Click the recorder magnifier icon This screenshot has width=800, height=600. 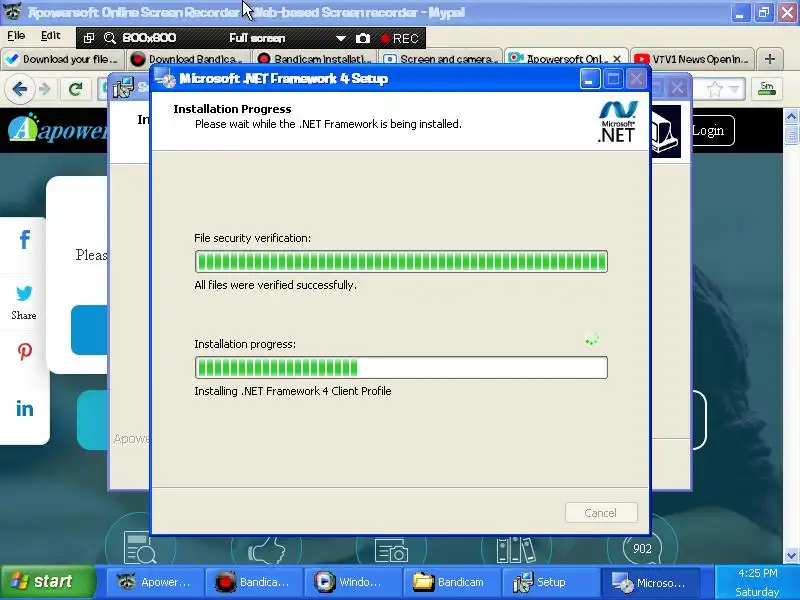(x=109, y=38)
